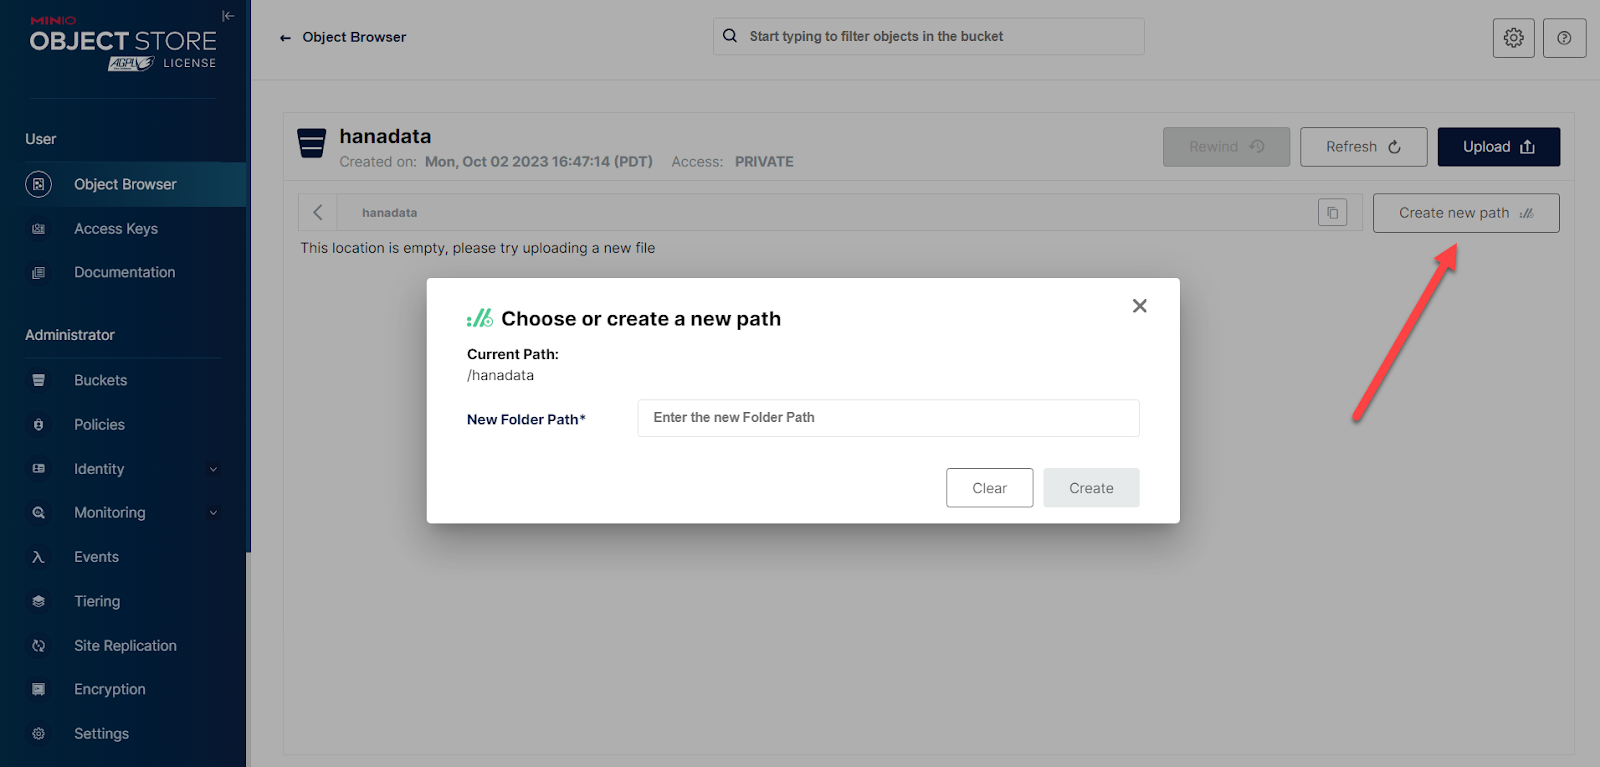Click the Upload button
This screenshot has height=767, width=1600.
1498,147
